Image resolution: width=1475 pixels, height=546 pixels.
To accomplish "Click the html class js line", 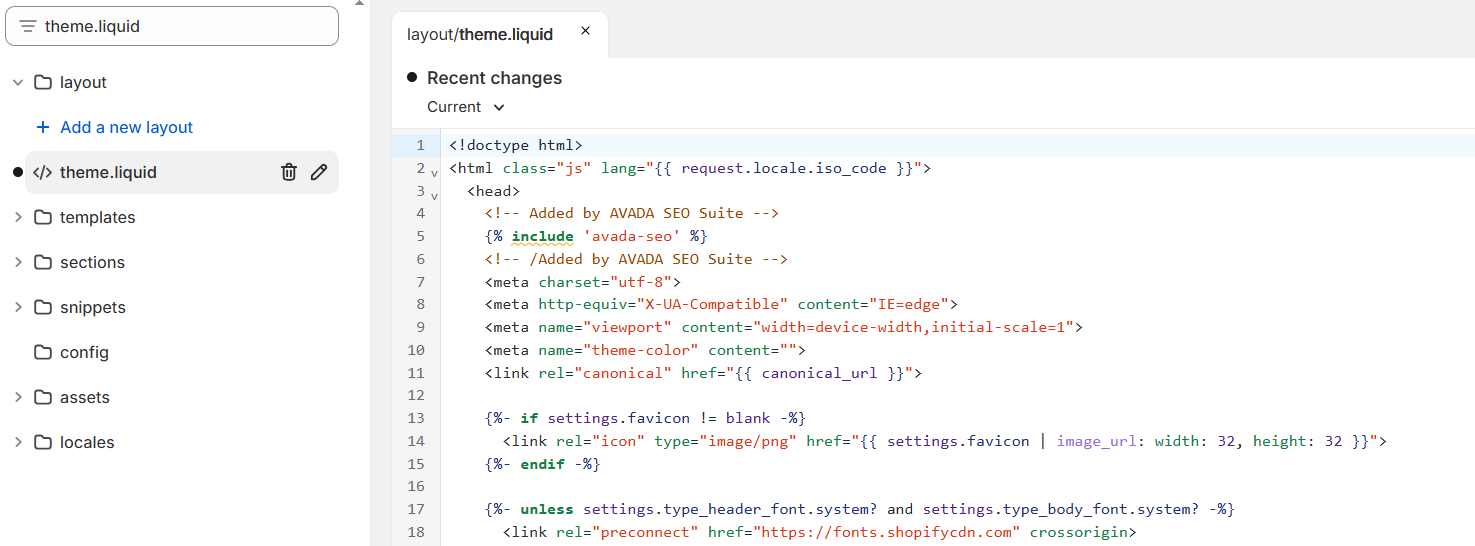I will pos(690,168).
